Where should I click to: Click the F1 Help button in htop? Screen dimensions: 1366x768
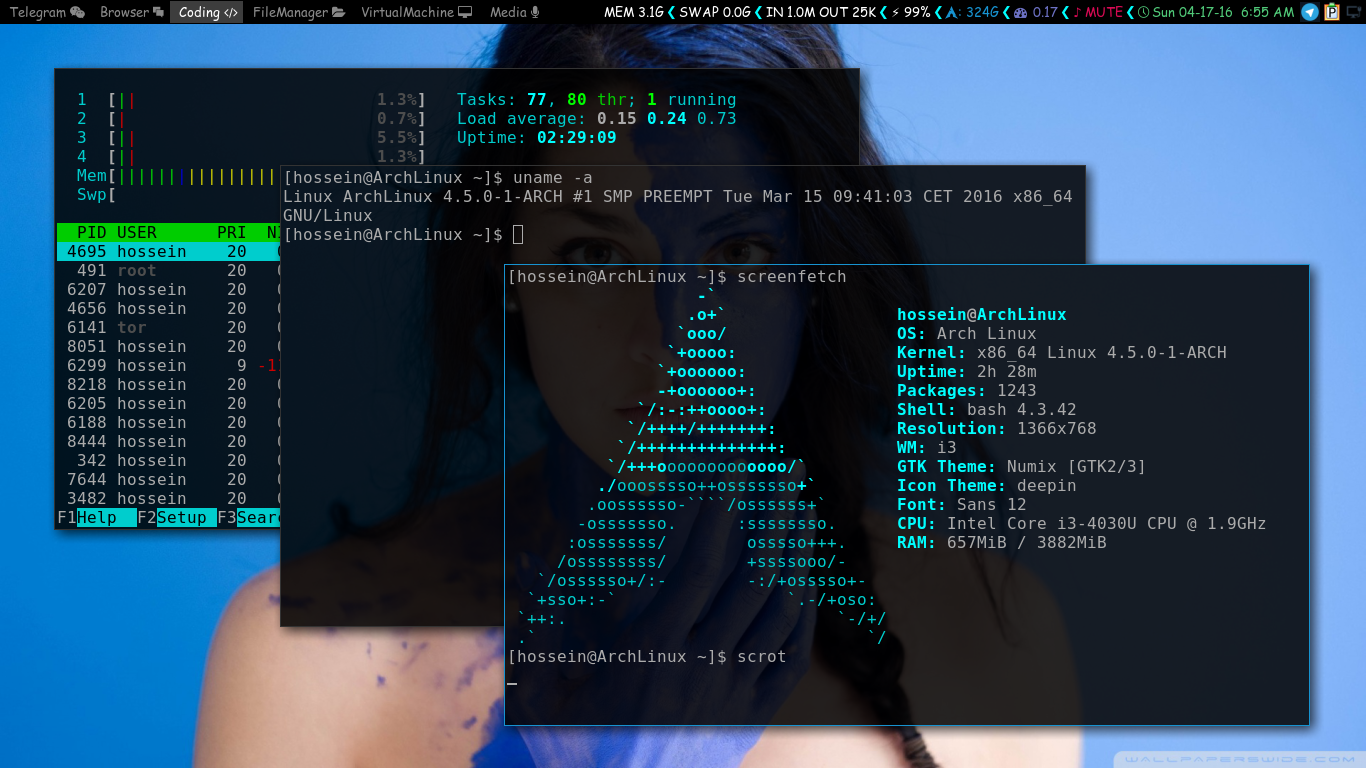[97, 517]
